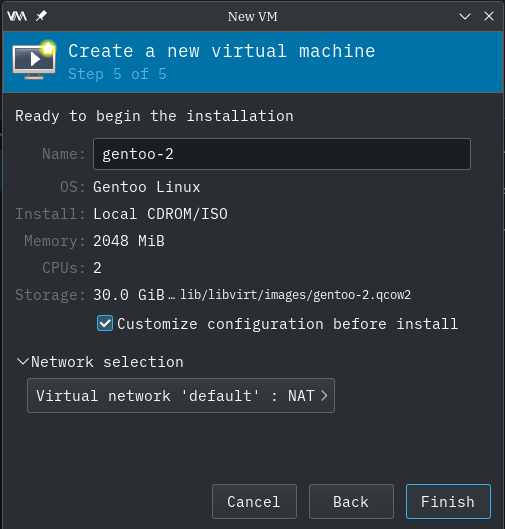Pin the window with the pushpin icon
This screenshot has height=529, width=505.
[x=41, y=16]
